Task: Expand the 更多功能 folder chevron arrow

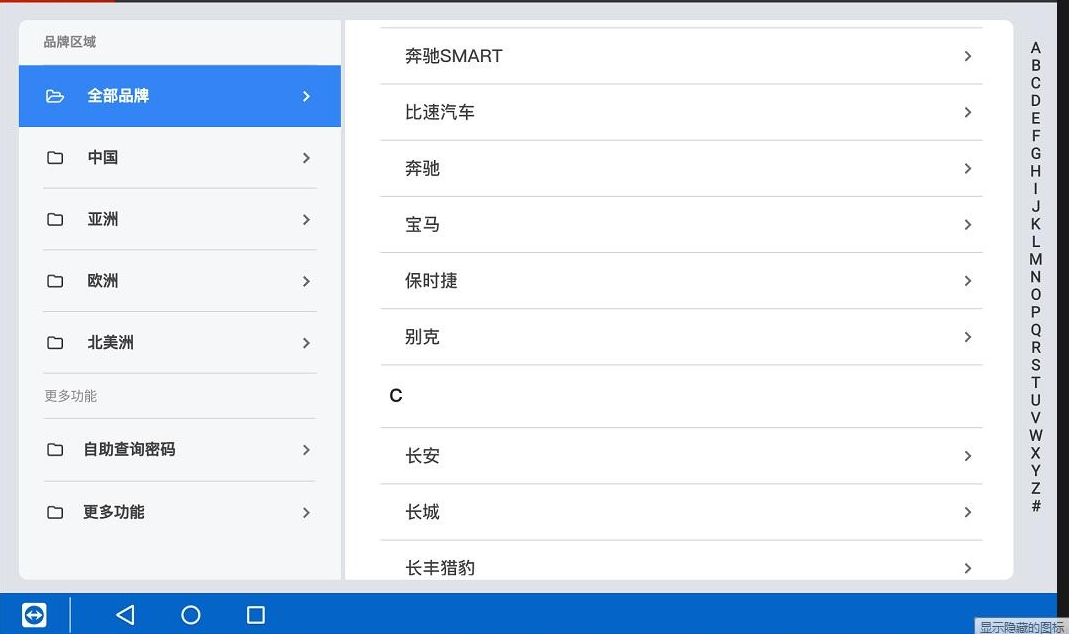Action: [x=306, y=512]
